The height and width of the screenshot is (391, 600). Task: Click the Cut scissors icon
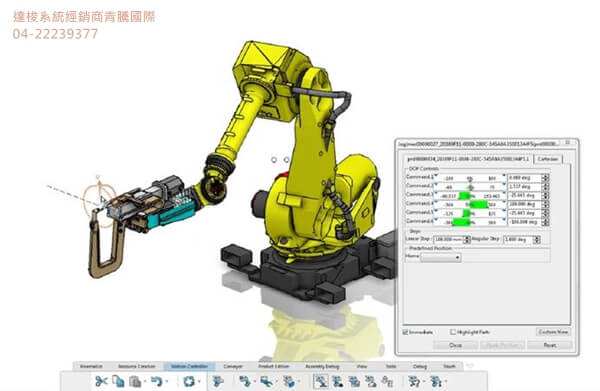(x=101, y=381)
